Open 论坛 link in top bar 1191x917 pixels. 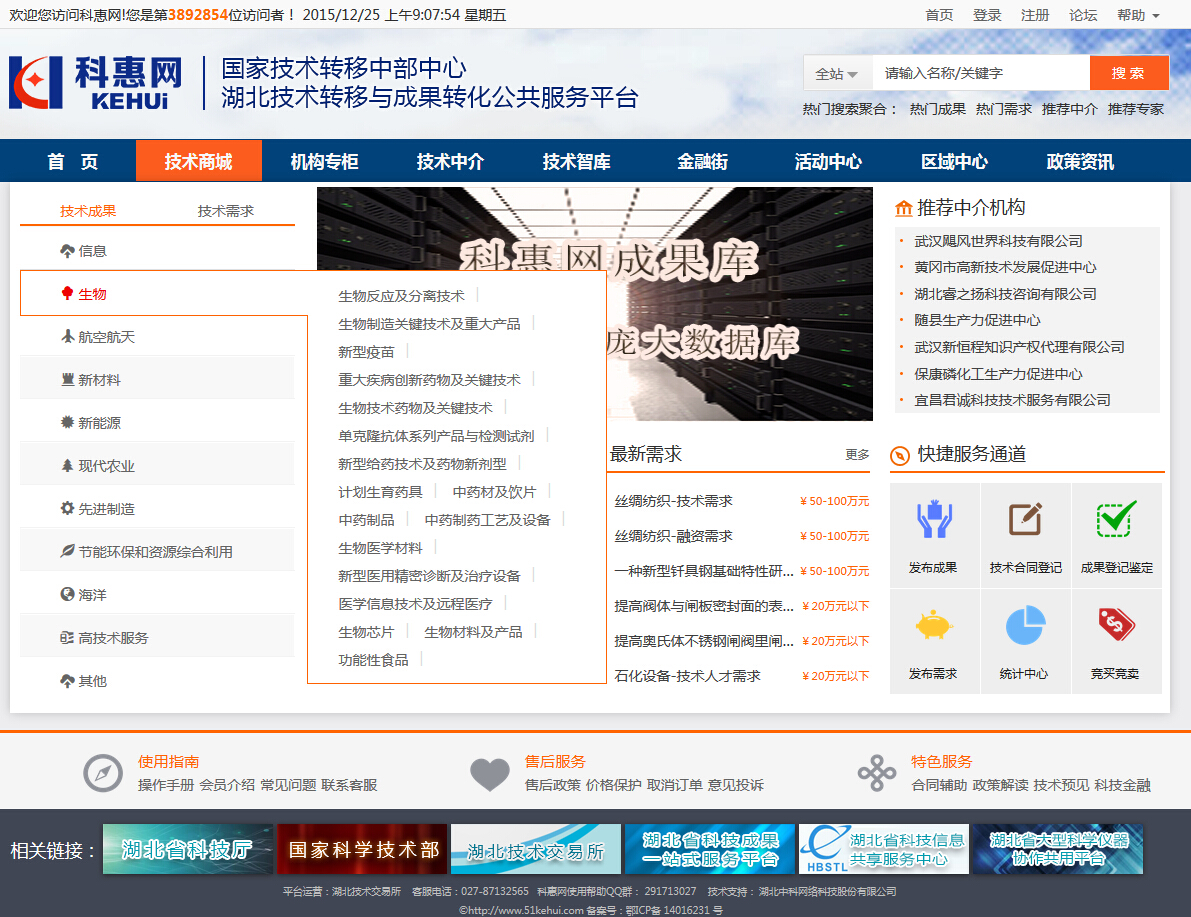tap(1082, 15)
